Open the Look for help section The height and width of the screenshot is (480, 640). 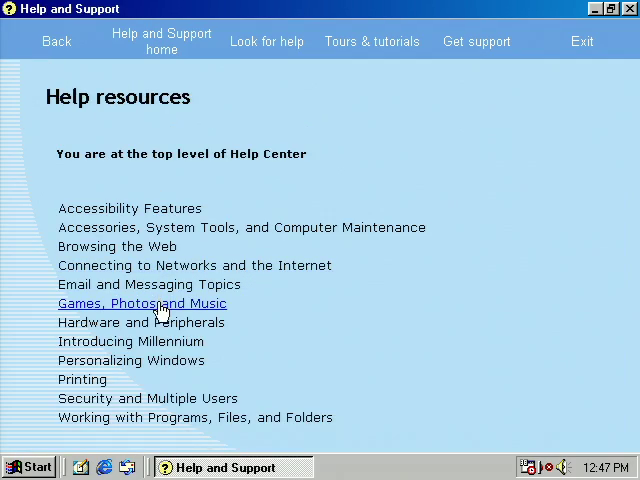(x=267, y=41)
